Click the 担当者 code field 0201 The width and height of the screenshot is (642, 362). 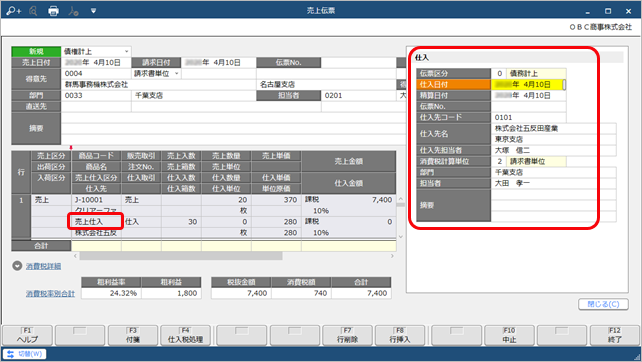click(359, 95)
